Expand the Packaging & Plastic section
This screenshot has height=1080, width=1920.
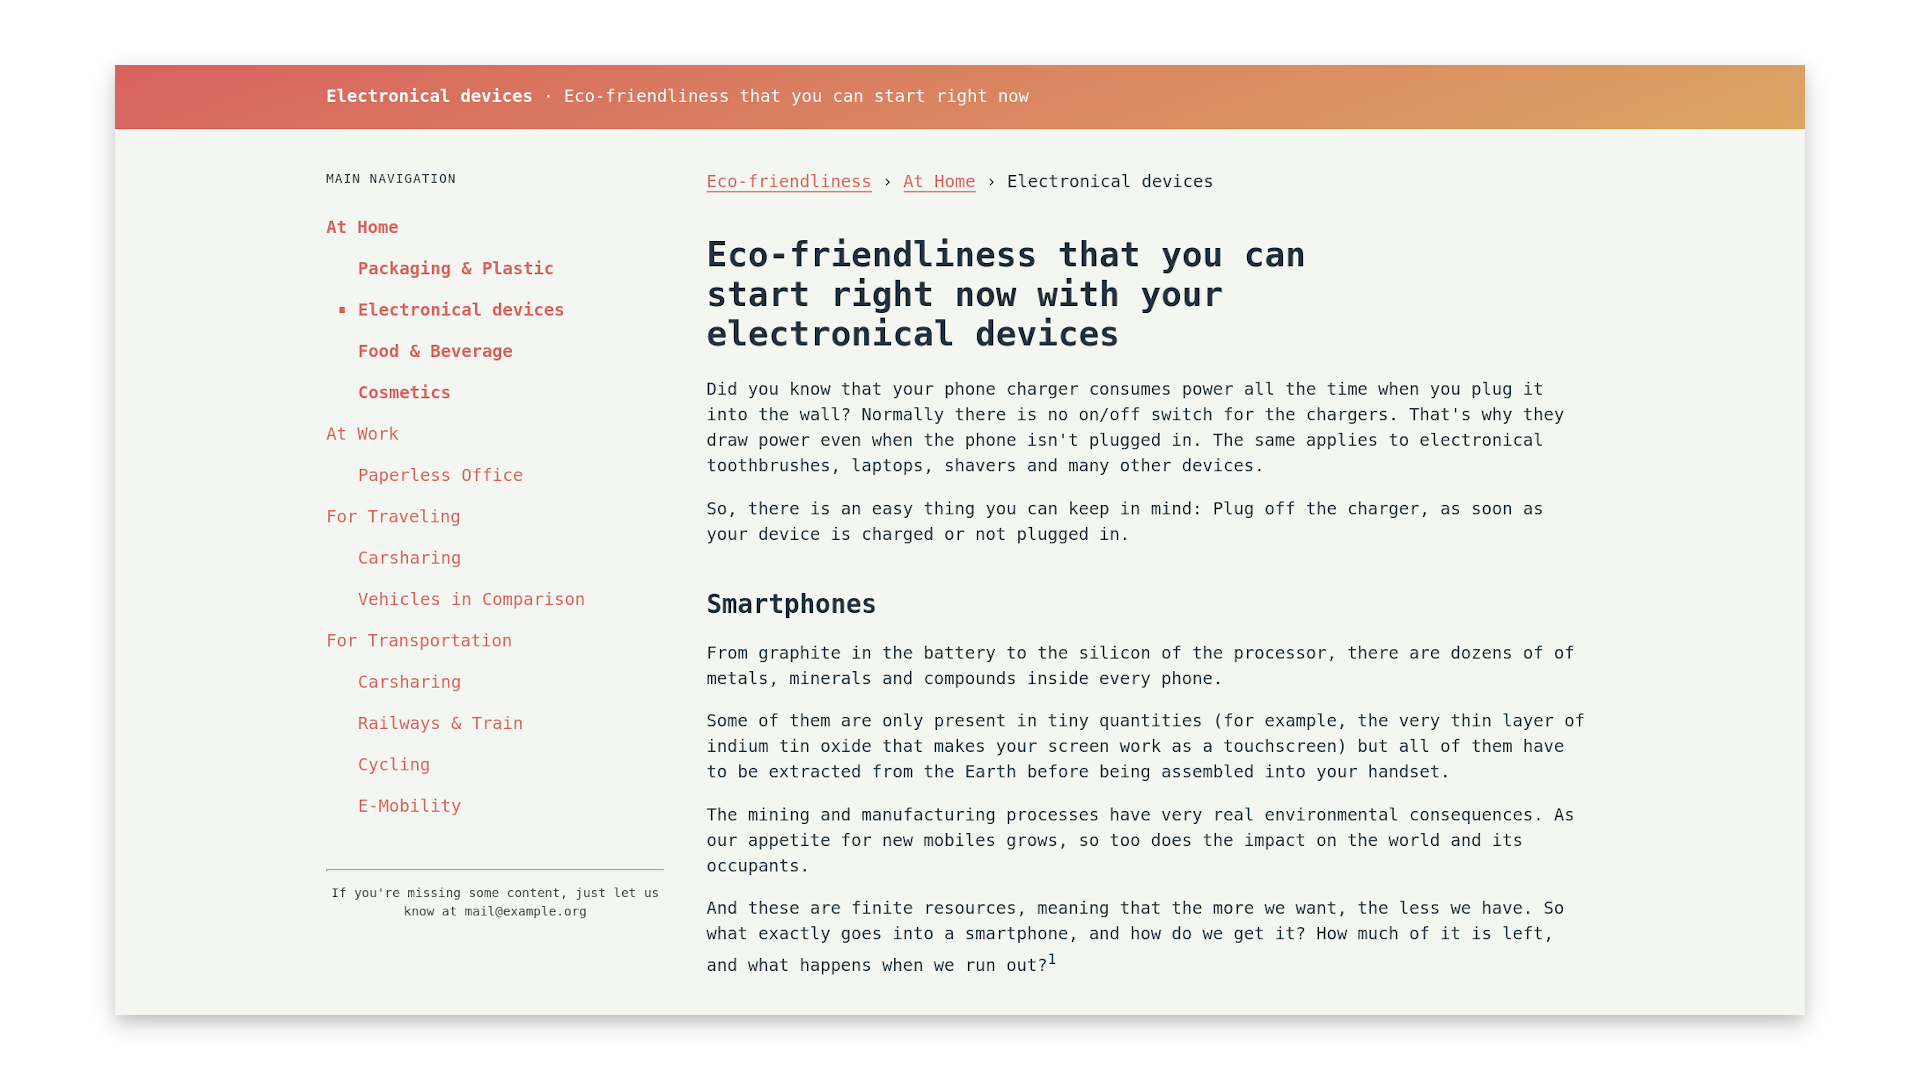tap(456, 268)
